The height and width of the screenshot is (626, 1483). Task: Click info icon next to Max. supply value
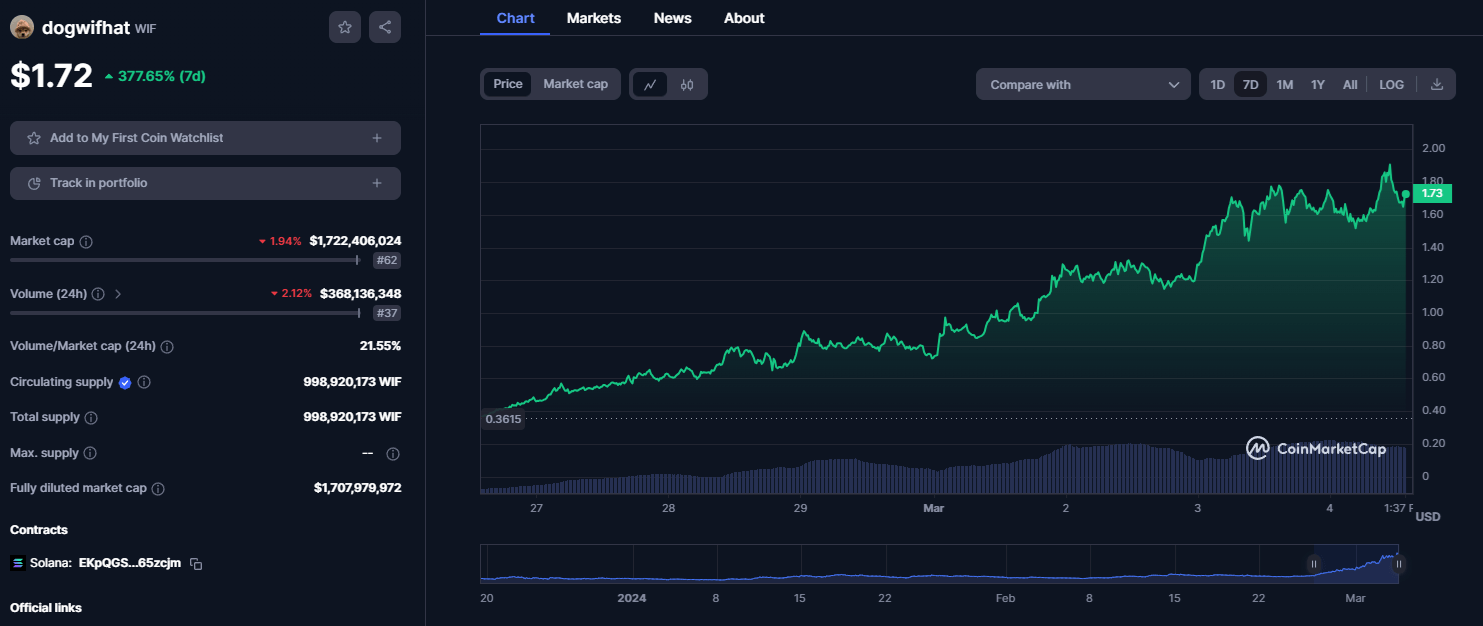coord(393,454)
